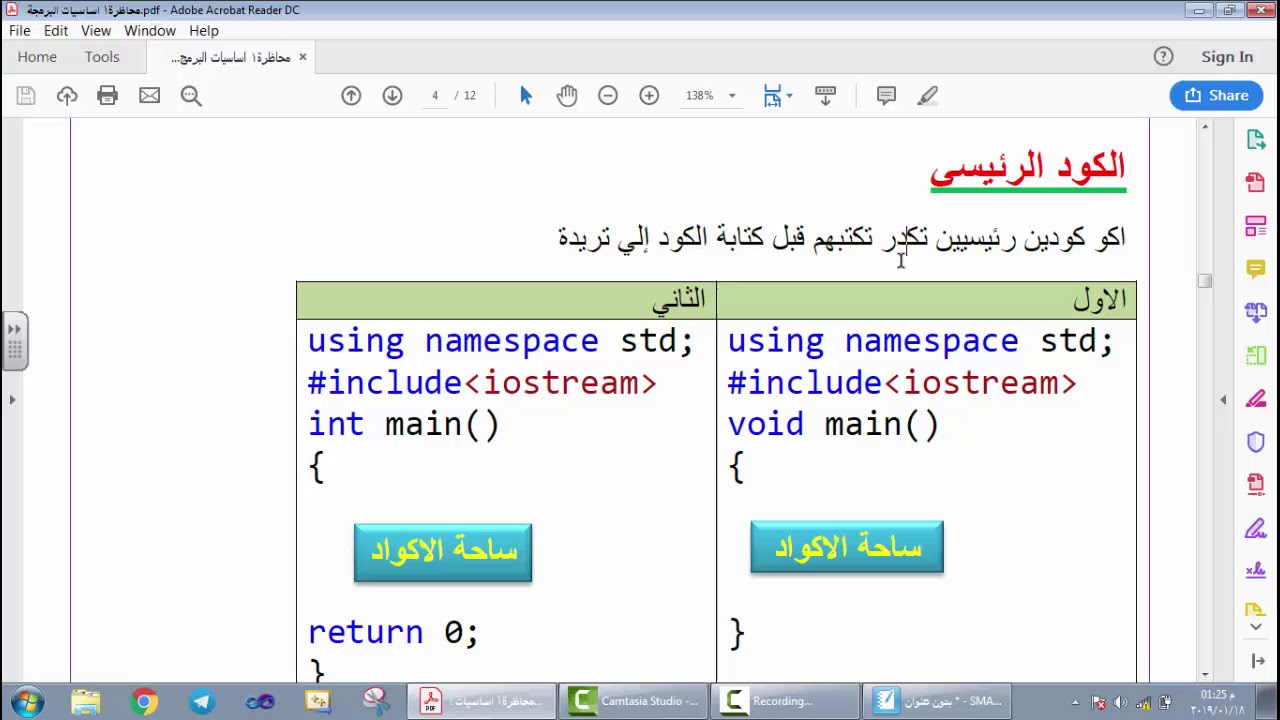
Task: Click the 'void main()' code line
Action: pyautogui.click(x=834, y=425)
